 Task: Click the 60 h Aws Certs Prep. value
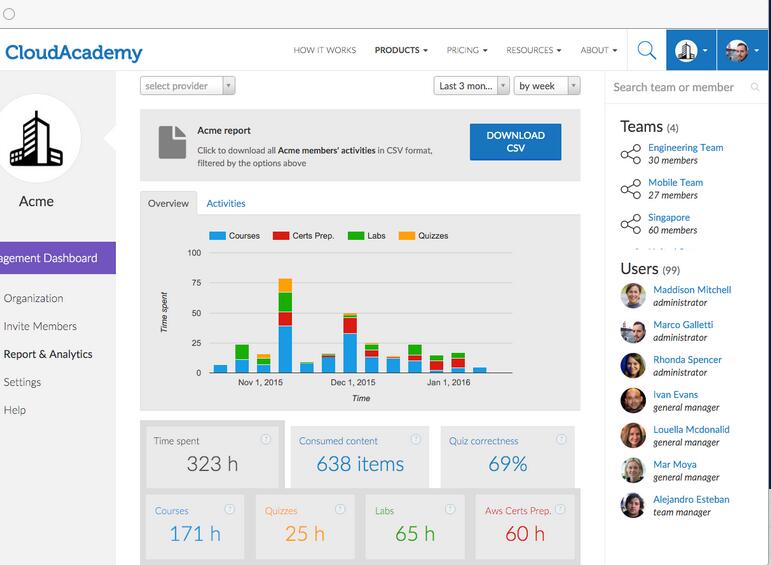525,534
